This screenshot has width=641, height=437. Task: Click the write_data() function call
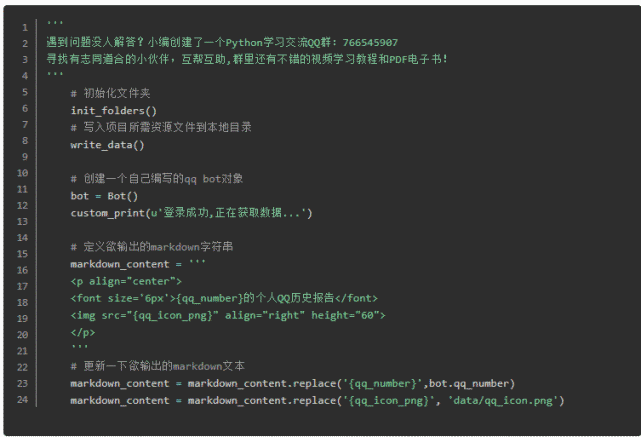pos(107,145)
